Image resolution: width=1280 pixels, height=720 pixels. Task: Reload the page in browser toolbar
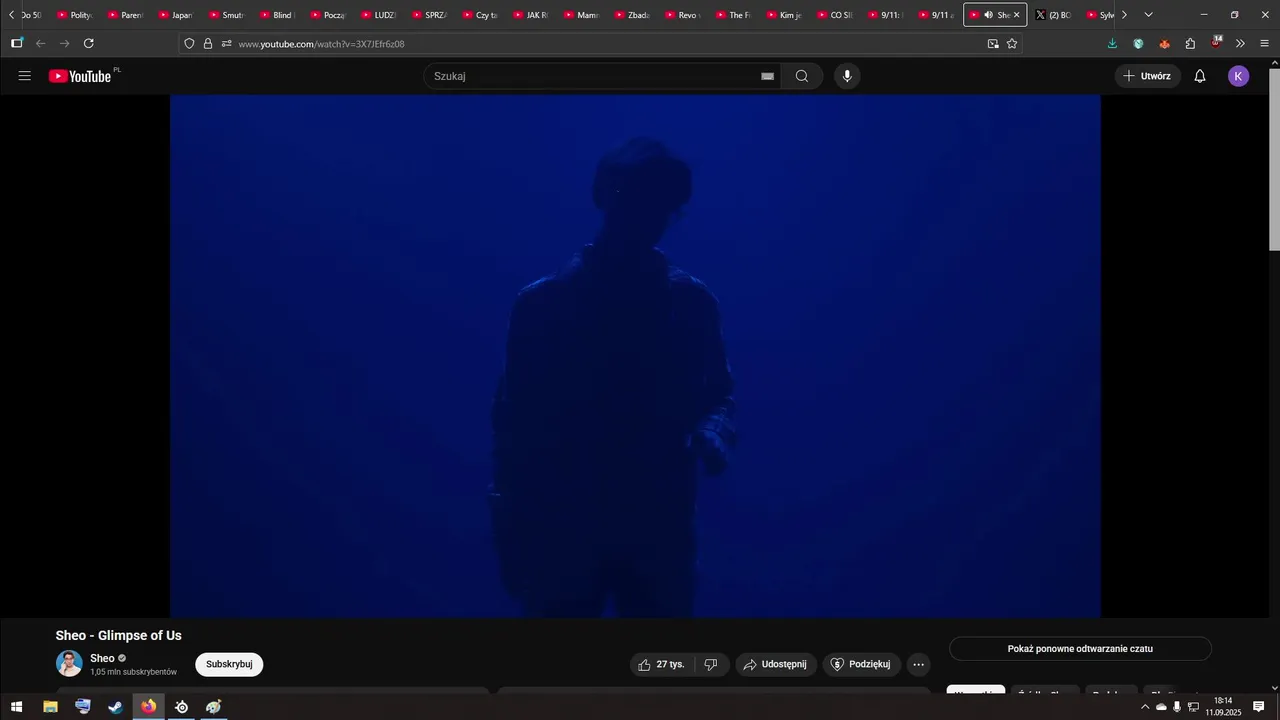pos(88,43)
